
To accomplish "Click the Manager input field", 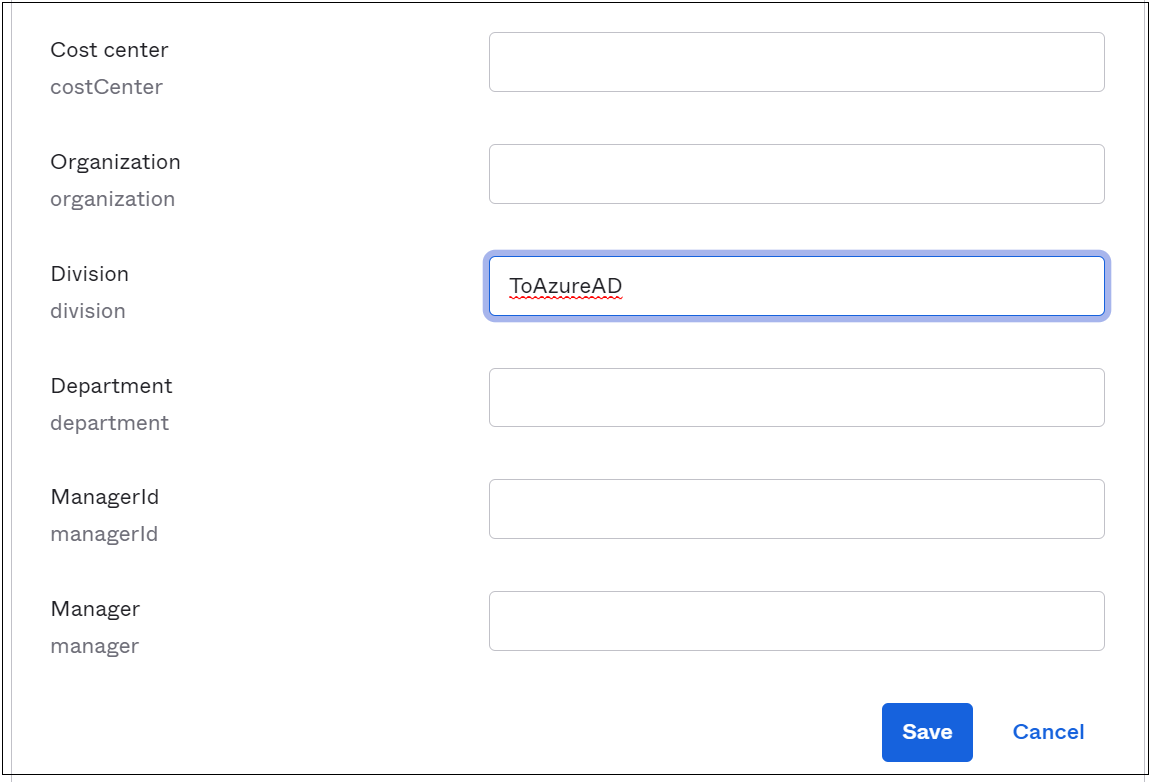I will point(795,620).
